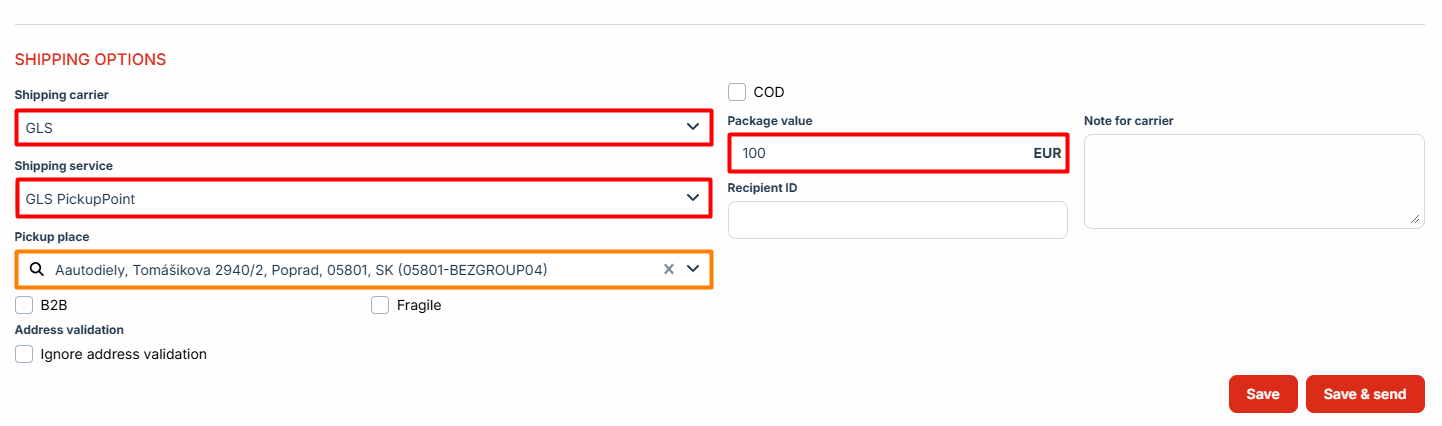1442x426 pixels.
Task: Click the search magnifier in Pickup place
Action: click(x=36, y=269)
